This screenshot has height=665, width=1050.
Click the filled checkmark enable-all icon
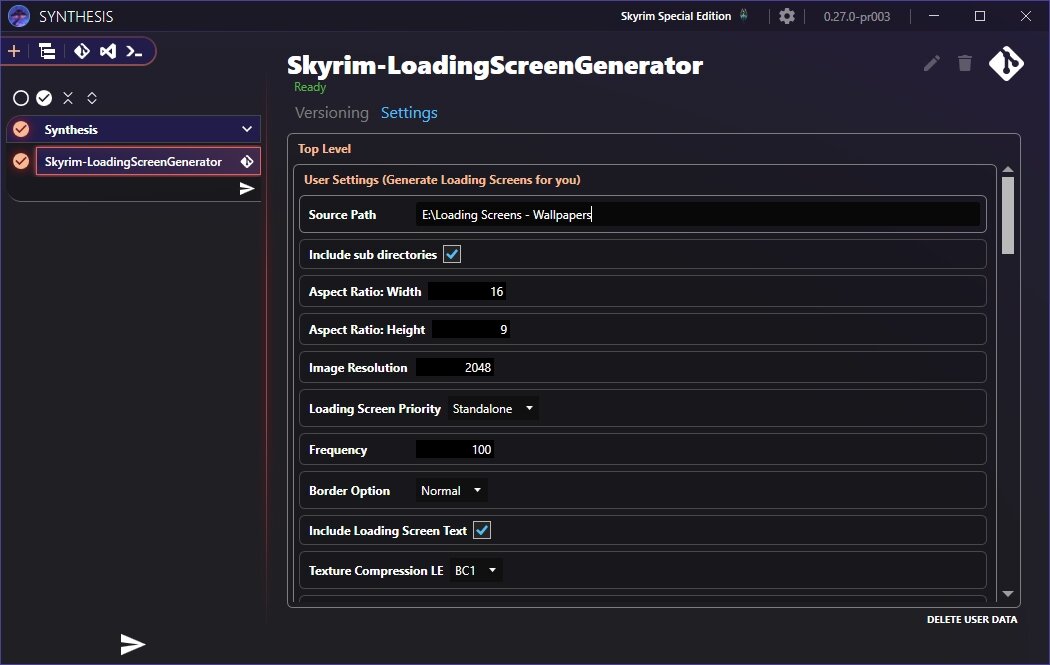point(44,98)
